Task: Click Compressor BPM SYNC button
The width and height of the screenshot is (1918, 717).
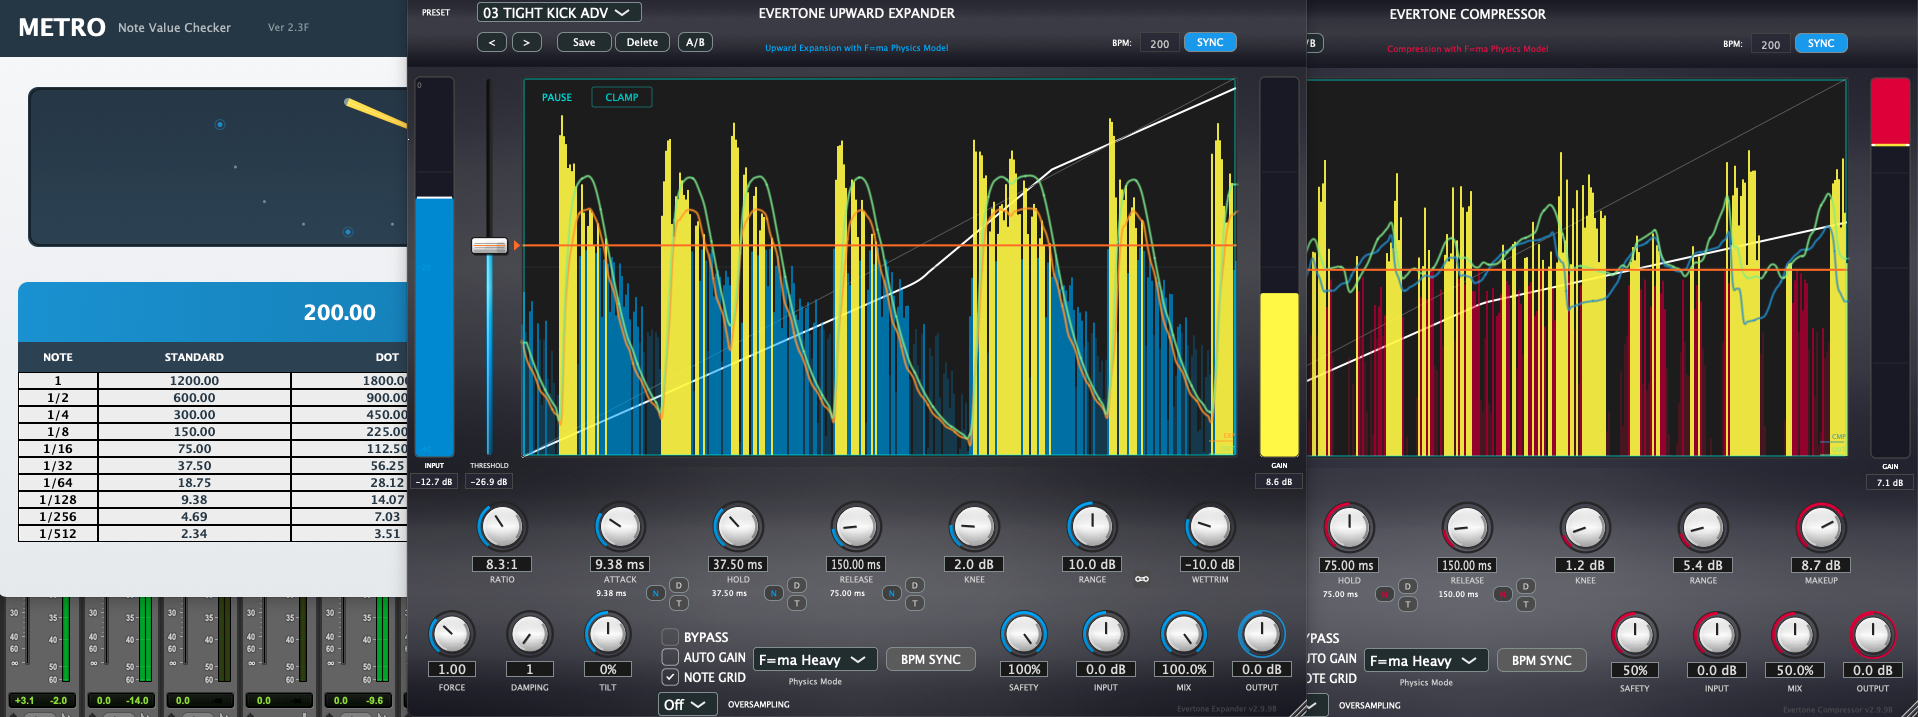Action: point(1542,661)
